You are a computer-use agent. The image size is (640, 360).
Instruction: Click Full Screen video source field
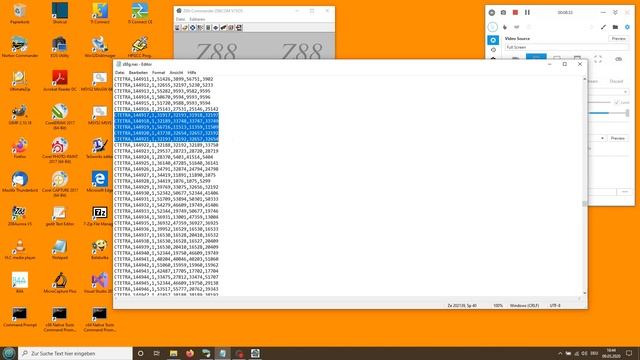tap(567, 47)
